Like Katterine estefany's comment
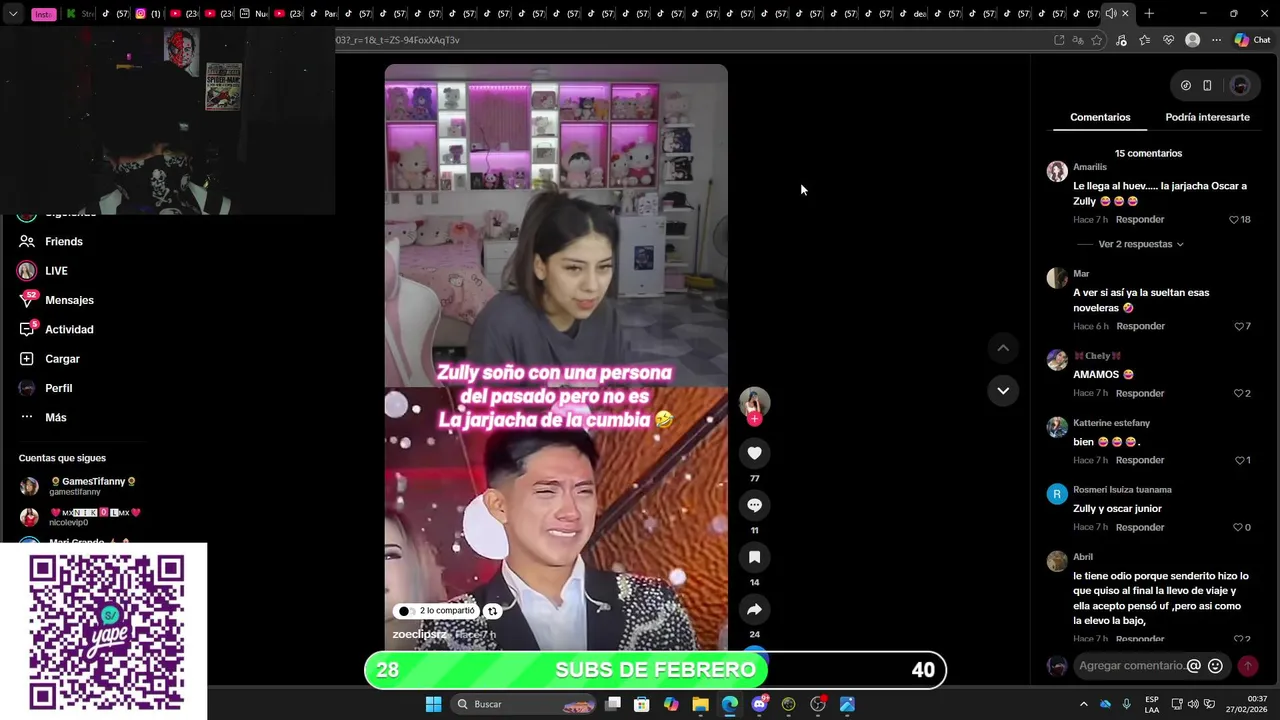 point(1242,460)
